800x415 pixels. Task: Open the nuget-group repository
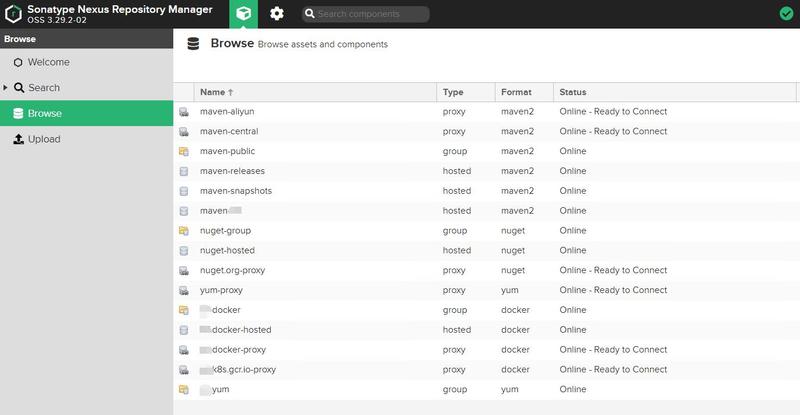tap(226, 231)
